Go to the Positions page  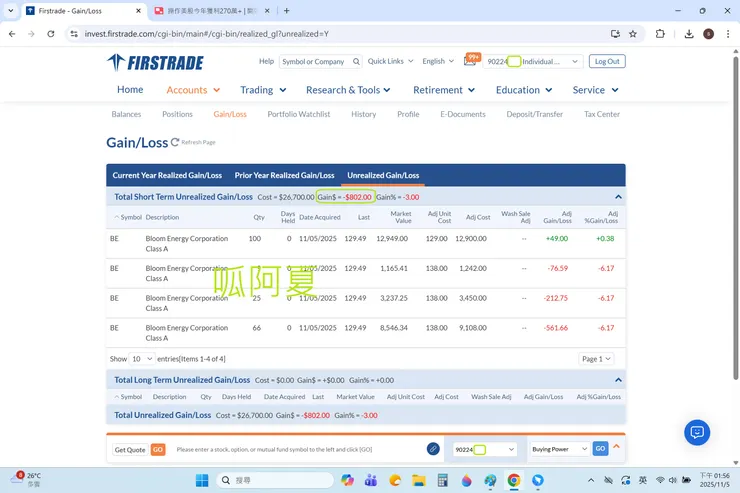click(x=177, y=114)
